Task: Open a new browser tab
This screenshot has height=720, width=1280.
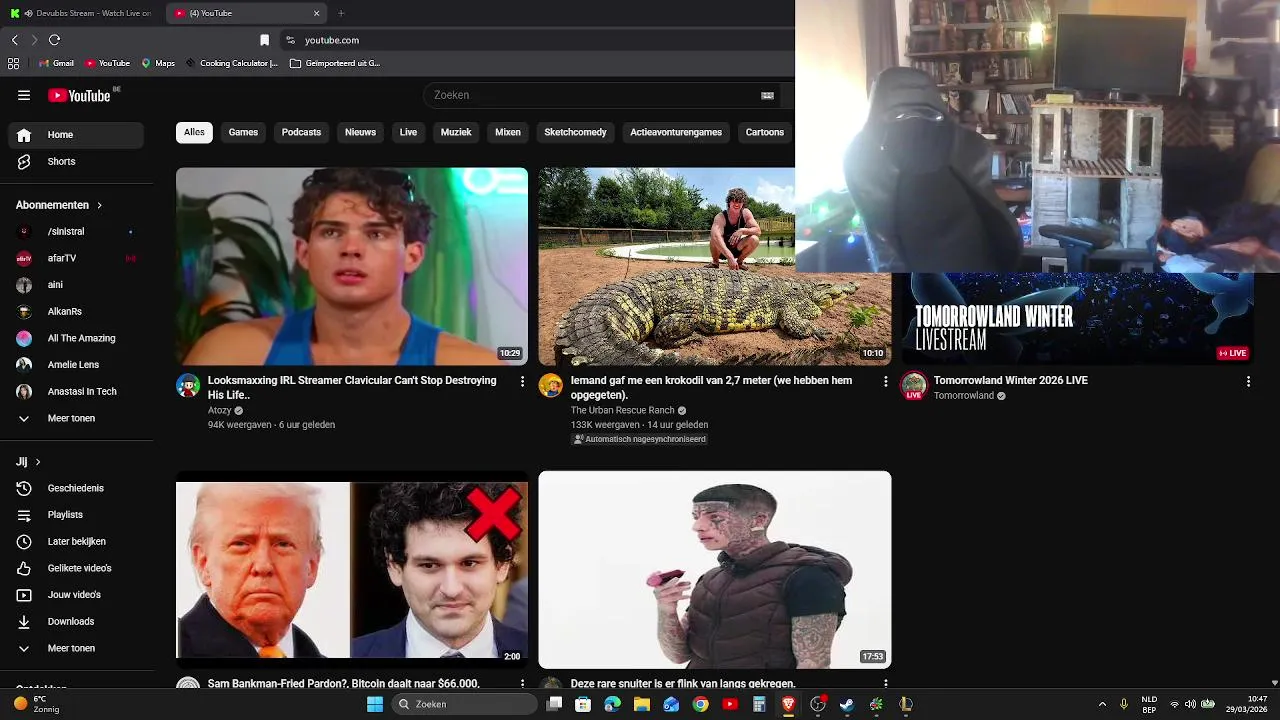Action: coord(341,13)
